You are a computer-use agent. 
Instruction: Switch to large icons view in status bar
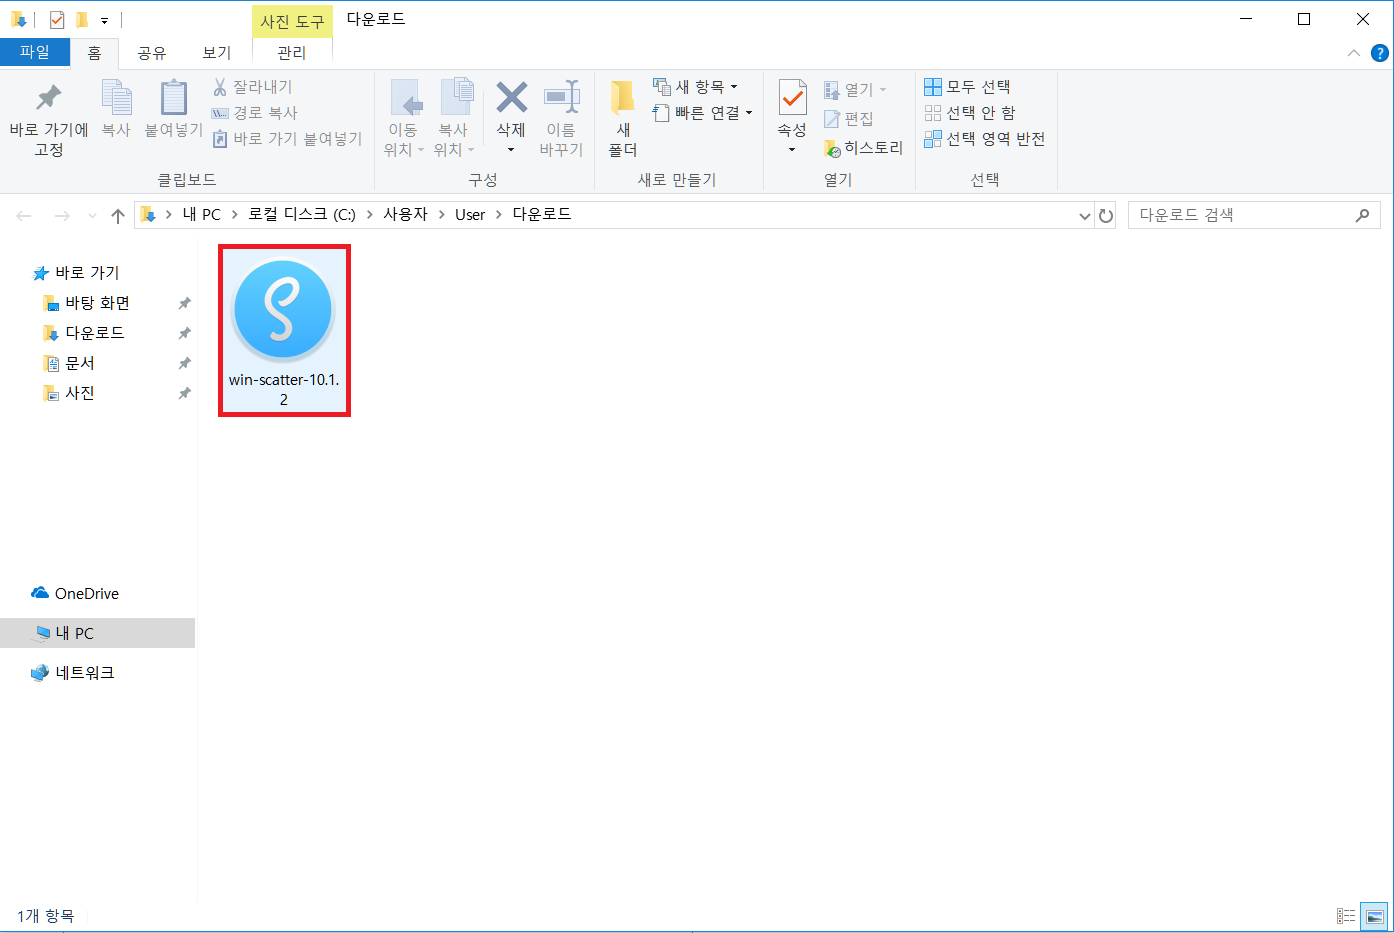tap(1375, 916)
